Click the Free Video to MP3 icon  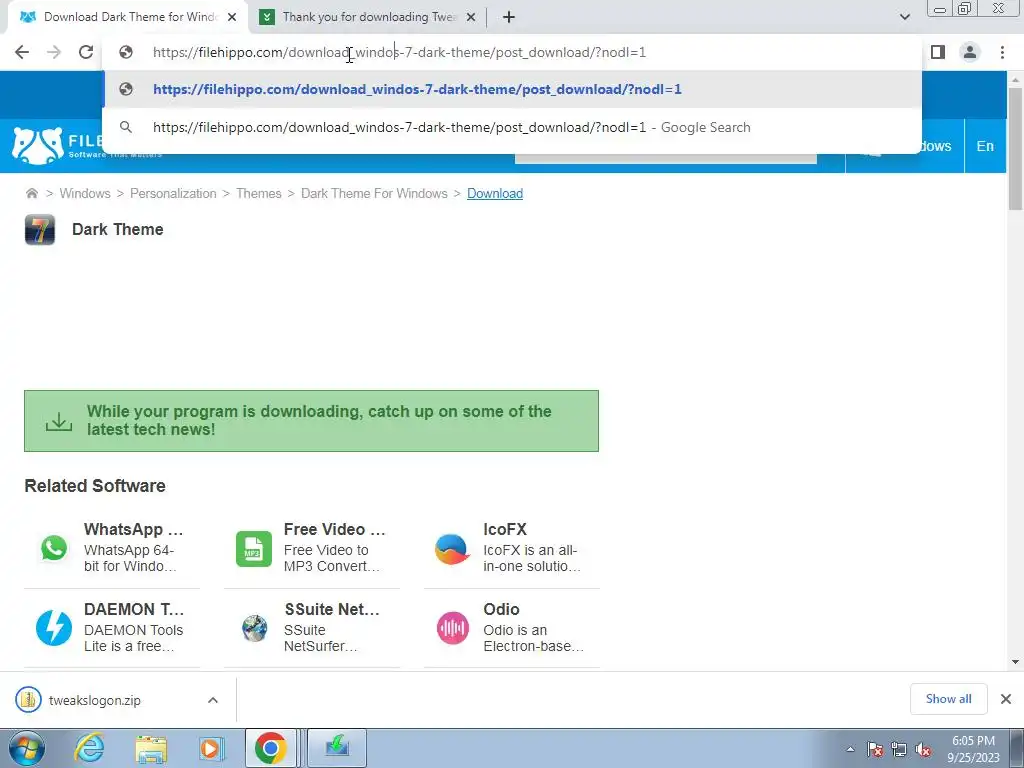(x=253, y=549)
